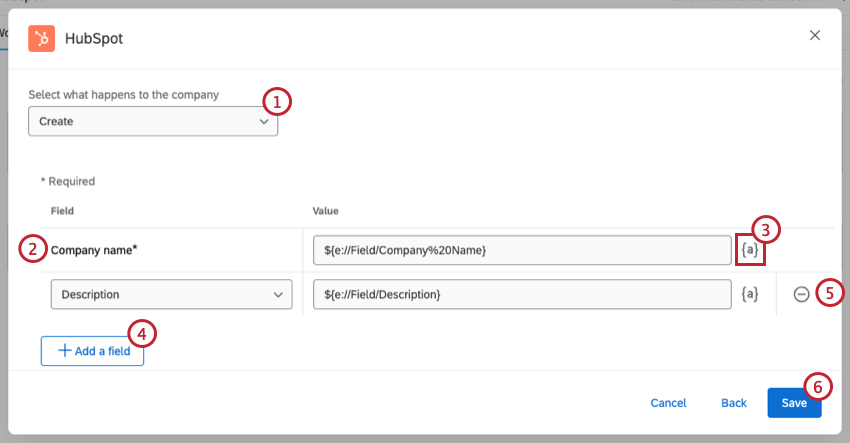Go Back to the previous step

point(734,403)
